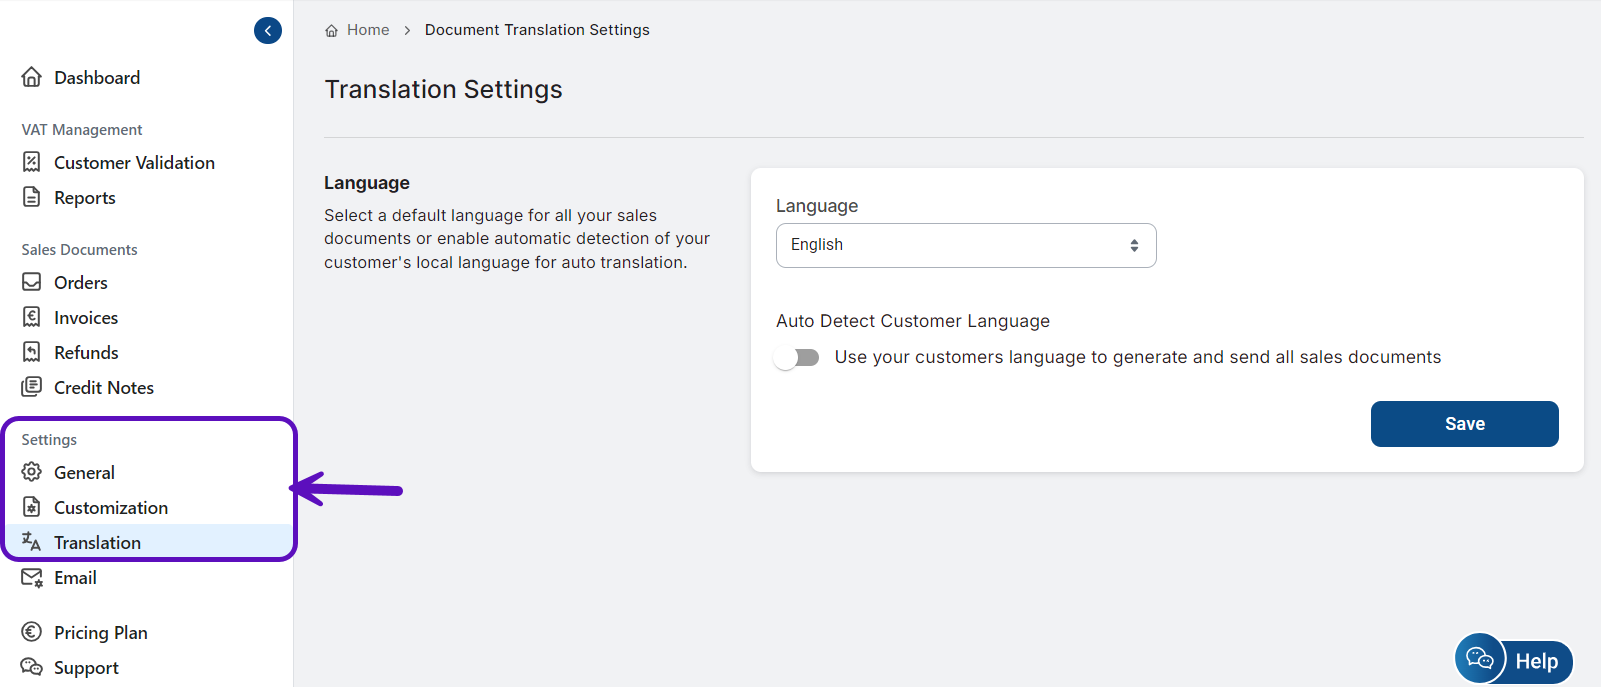1601x687 pixels.
Task: Click the Credit Notes icon
Action: coord(32,387)
